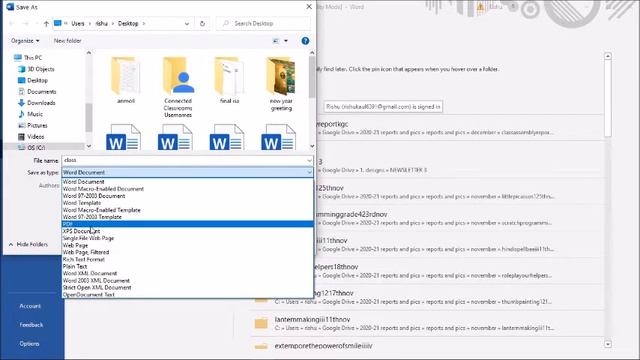Open 3D Objects in navigation pane

tap(40, 69)
